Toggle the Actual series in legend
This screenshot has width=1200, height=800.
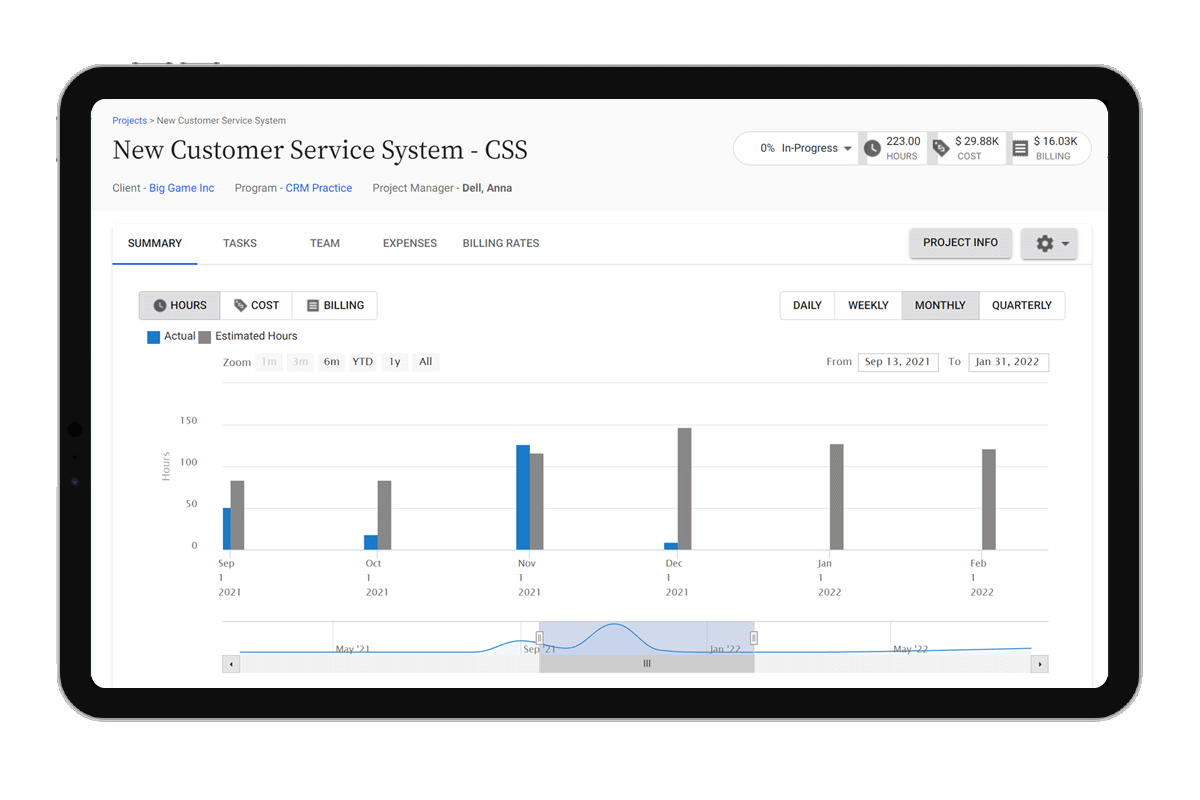tap(171, 337)
